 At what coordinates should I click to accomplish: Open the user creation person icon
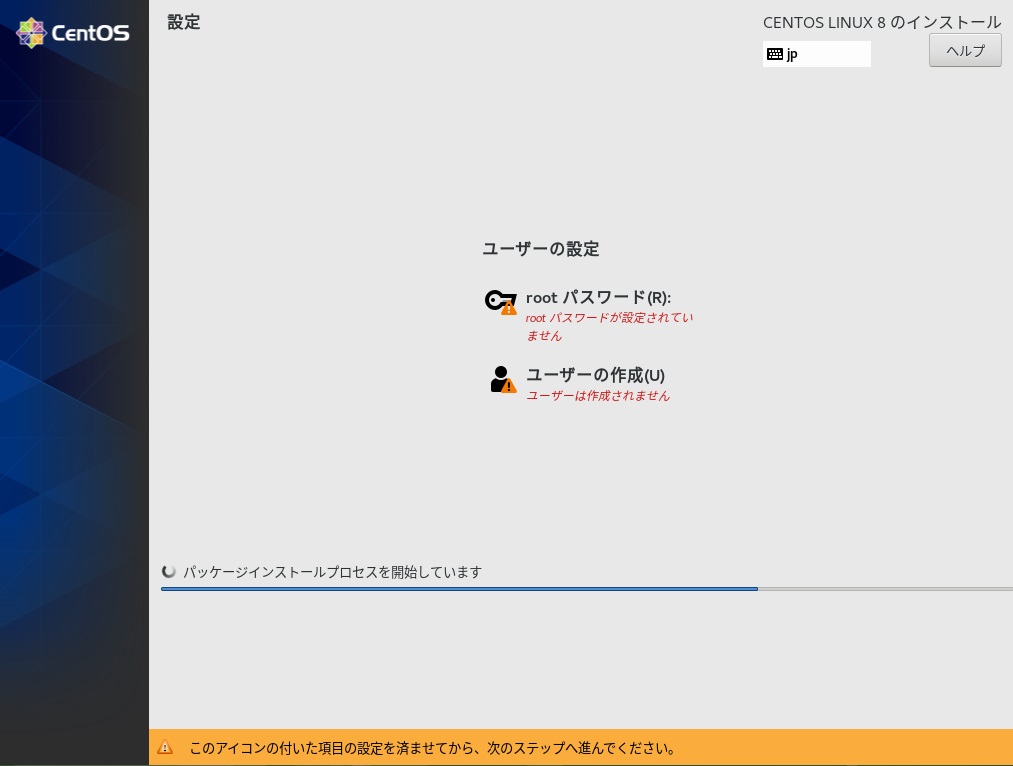(x=503, y=380)
